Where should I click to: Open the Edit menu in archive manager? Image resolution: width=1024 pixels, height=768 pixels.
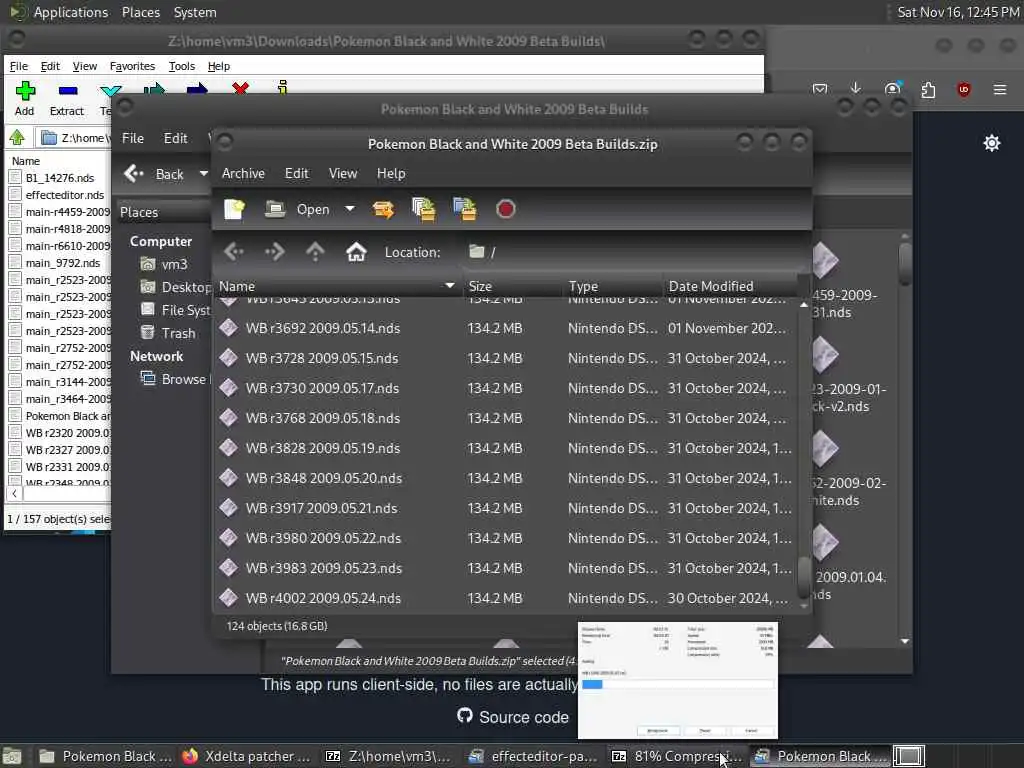click(296, 173)
